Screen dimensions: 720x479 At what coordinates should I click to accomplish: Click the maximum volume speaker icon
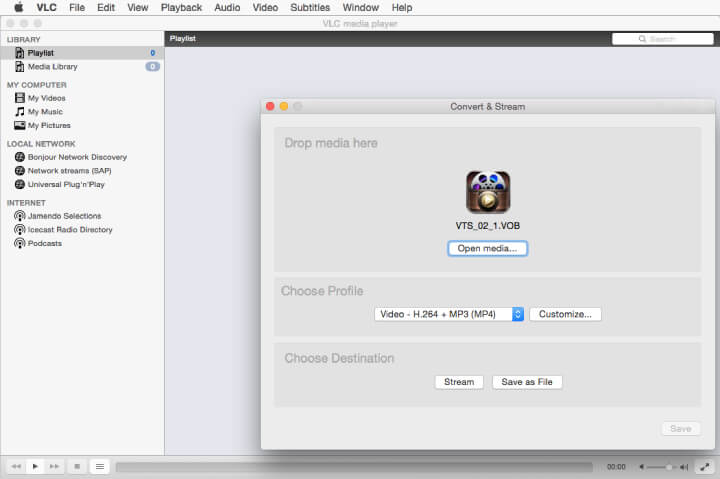pos(684,467)
